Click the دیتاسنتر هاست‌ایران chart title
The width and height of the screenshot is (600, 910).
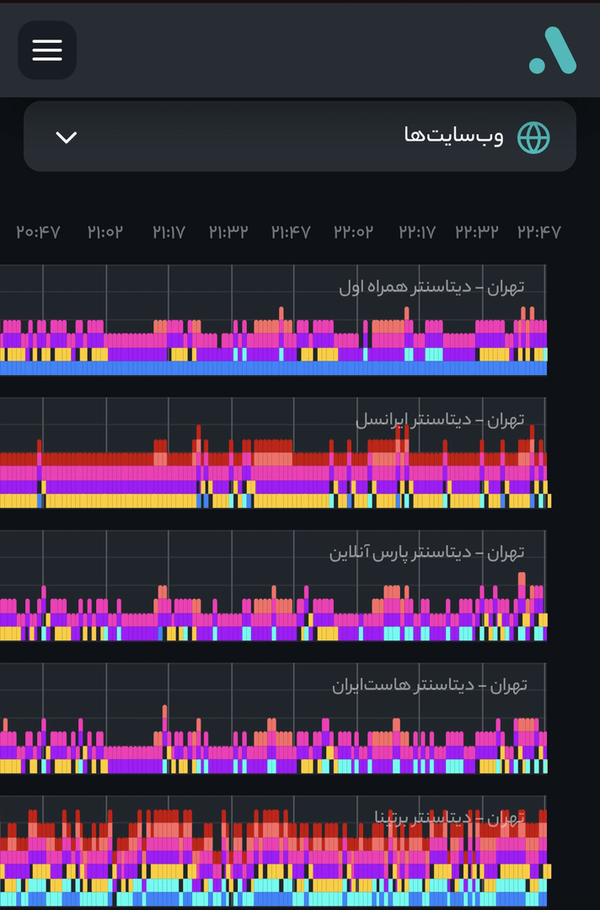click(x=429, y=686)
